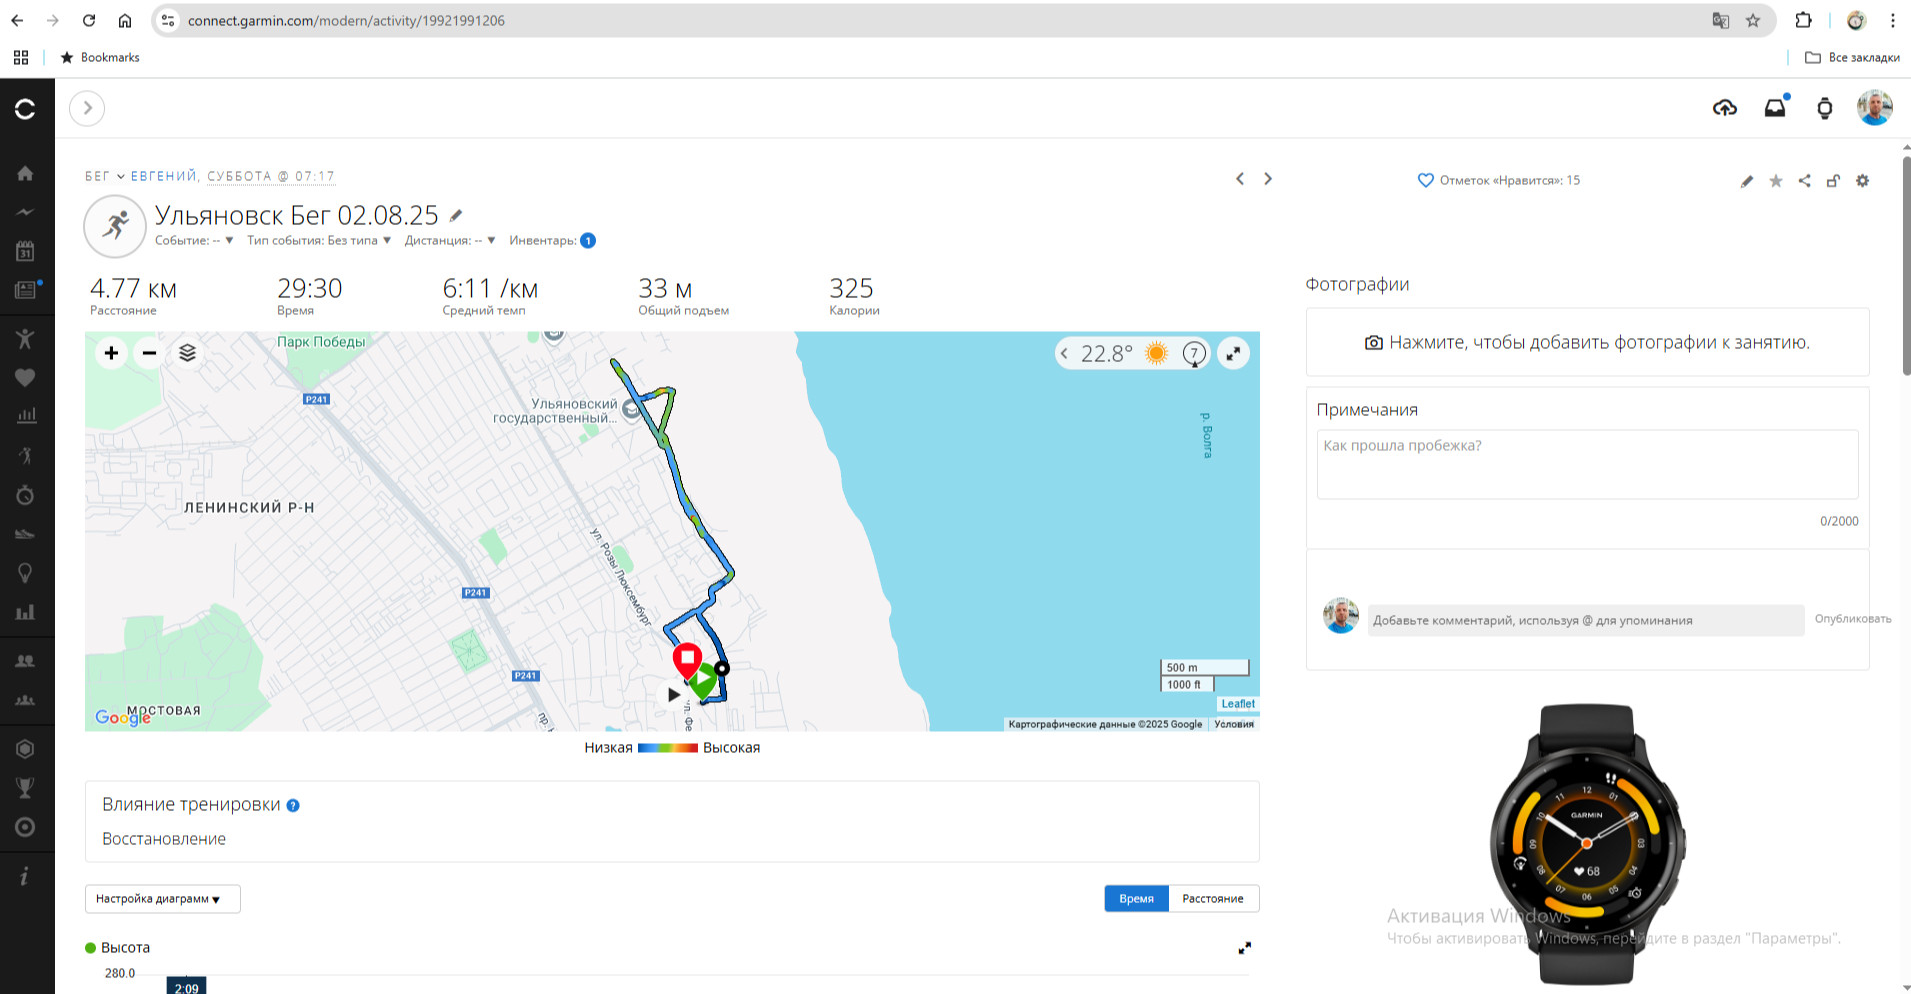Collapse the weather panel chevron
The width and height of the screenshot is (1911, 994).
tap(1064, 353)
